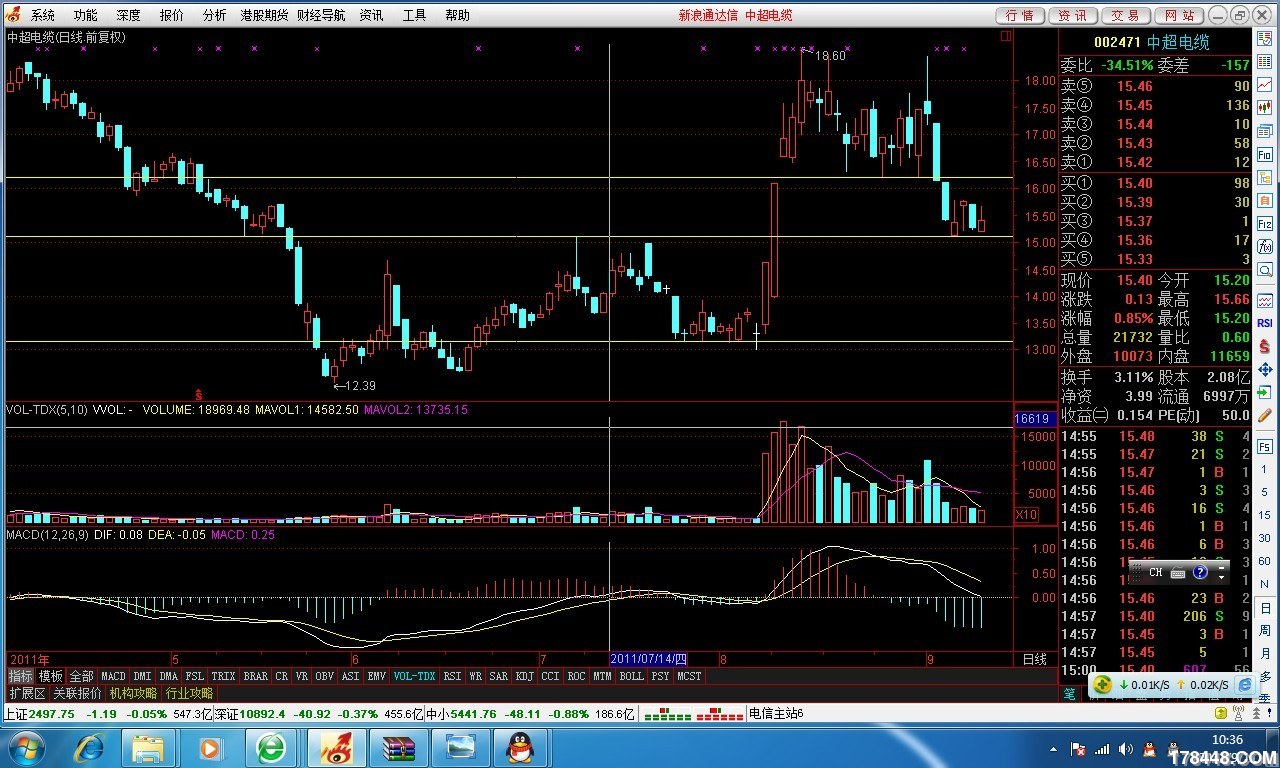Click the candlestick chart icon in sidebar
Image resolution: width=1280 pixels, height=768 pixels.
[x=1265, y=107]
